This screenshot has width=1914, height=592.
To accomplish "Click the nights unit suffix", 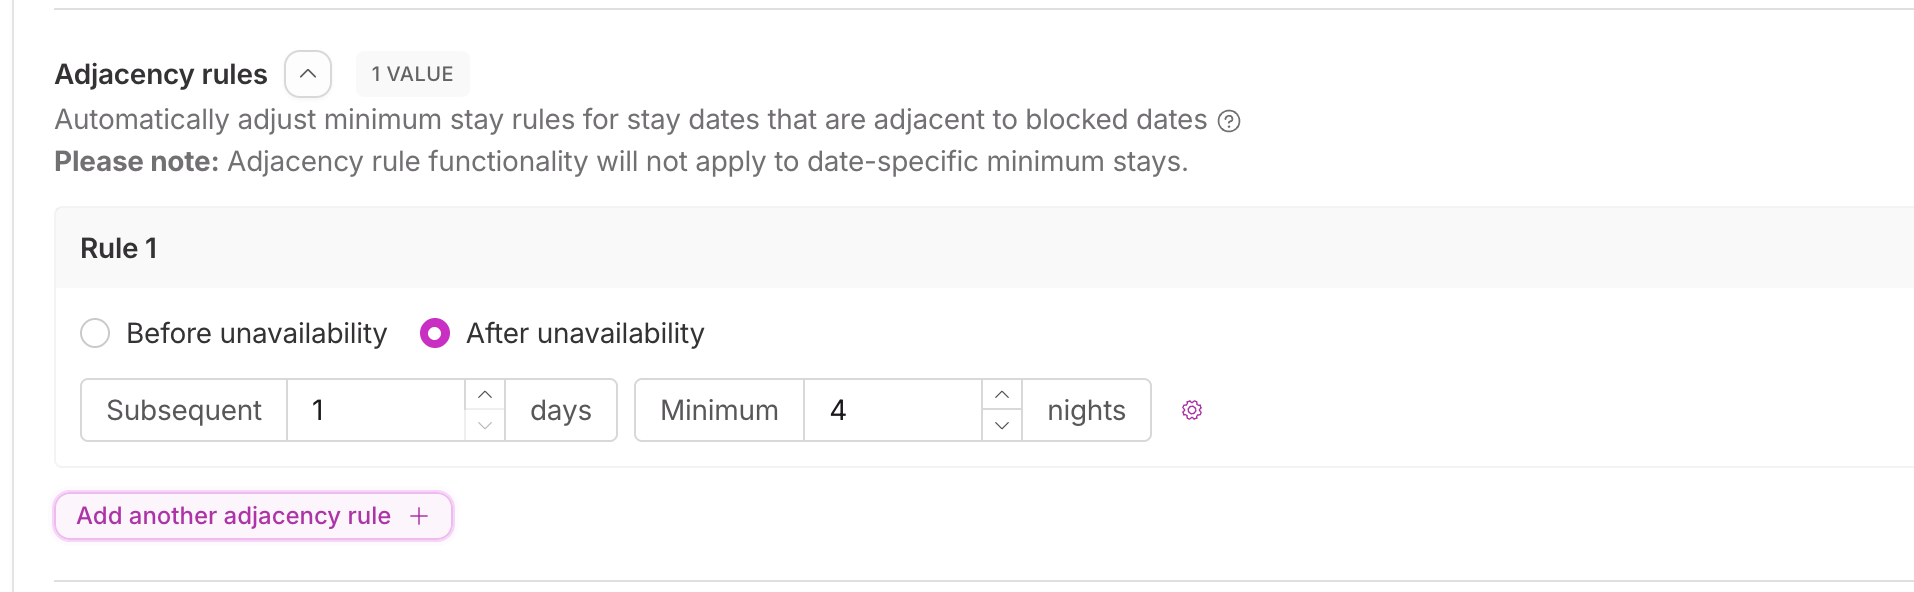I will [1086, 410].
